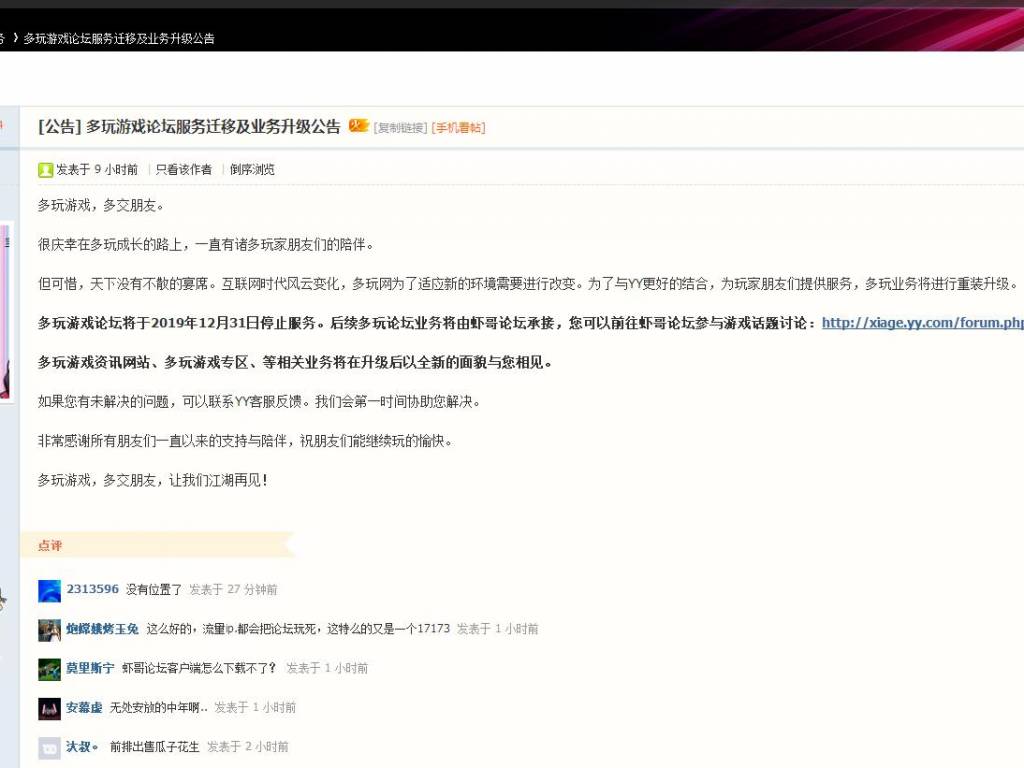This screenshot has height=768, width=1024.
Task: Click the comment 无处安放的中年啊..
Action: [x=159, y=707]
